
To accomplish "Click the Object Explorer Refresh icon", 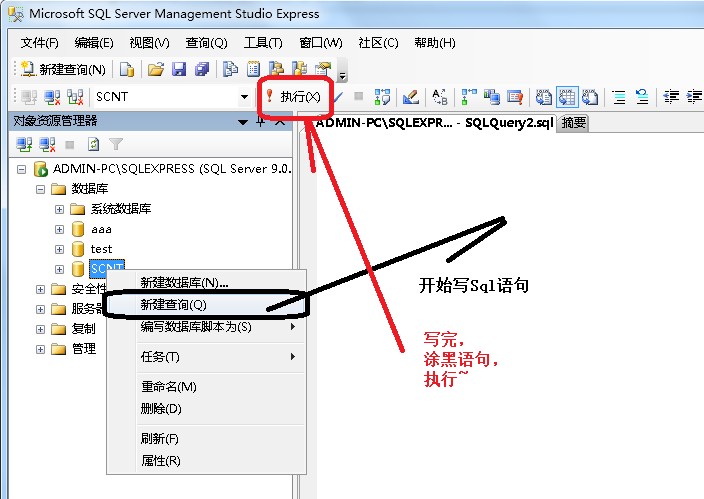I will coord(93,144).
